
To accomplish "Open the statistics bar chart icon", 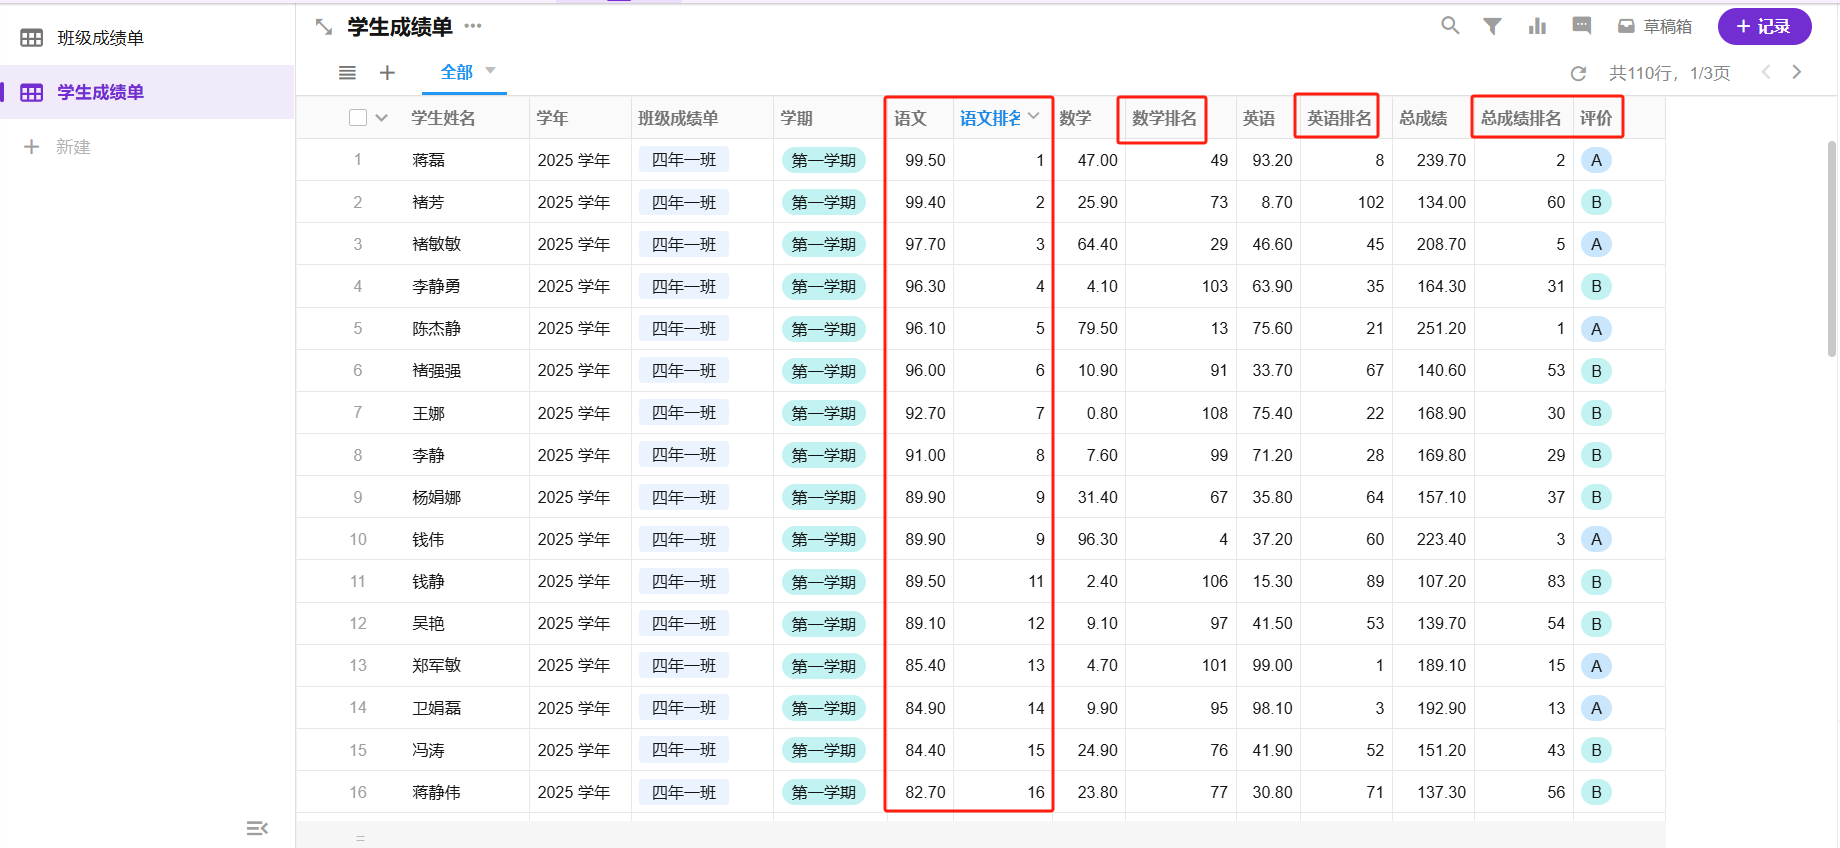I will [x=1537, y=26].
